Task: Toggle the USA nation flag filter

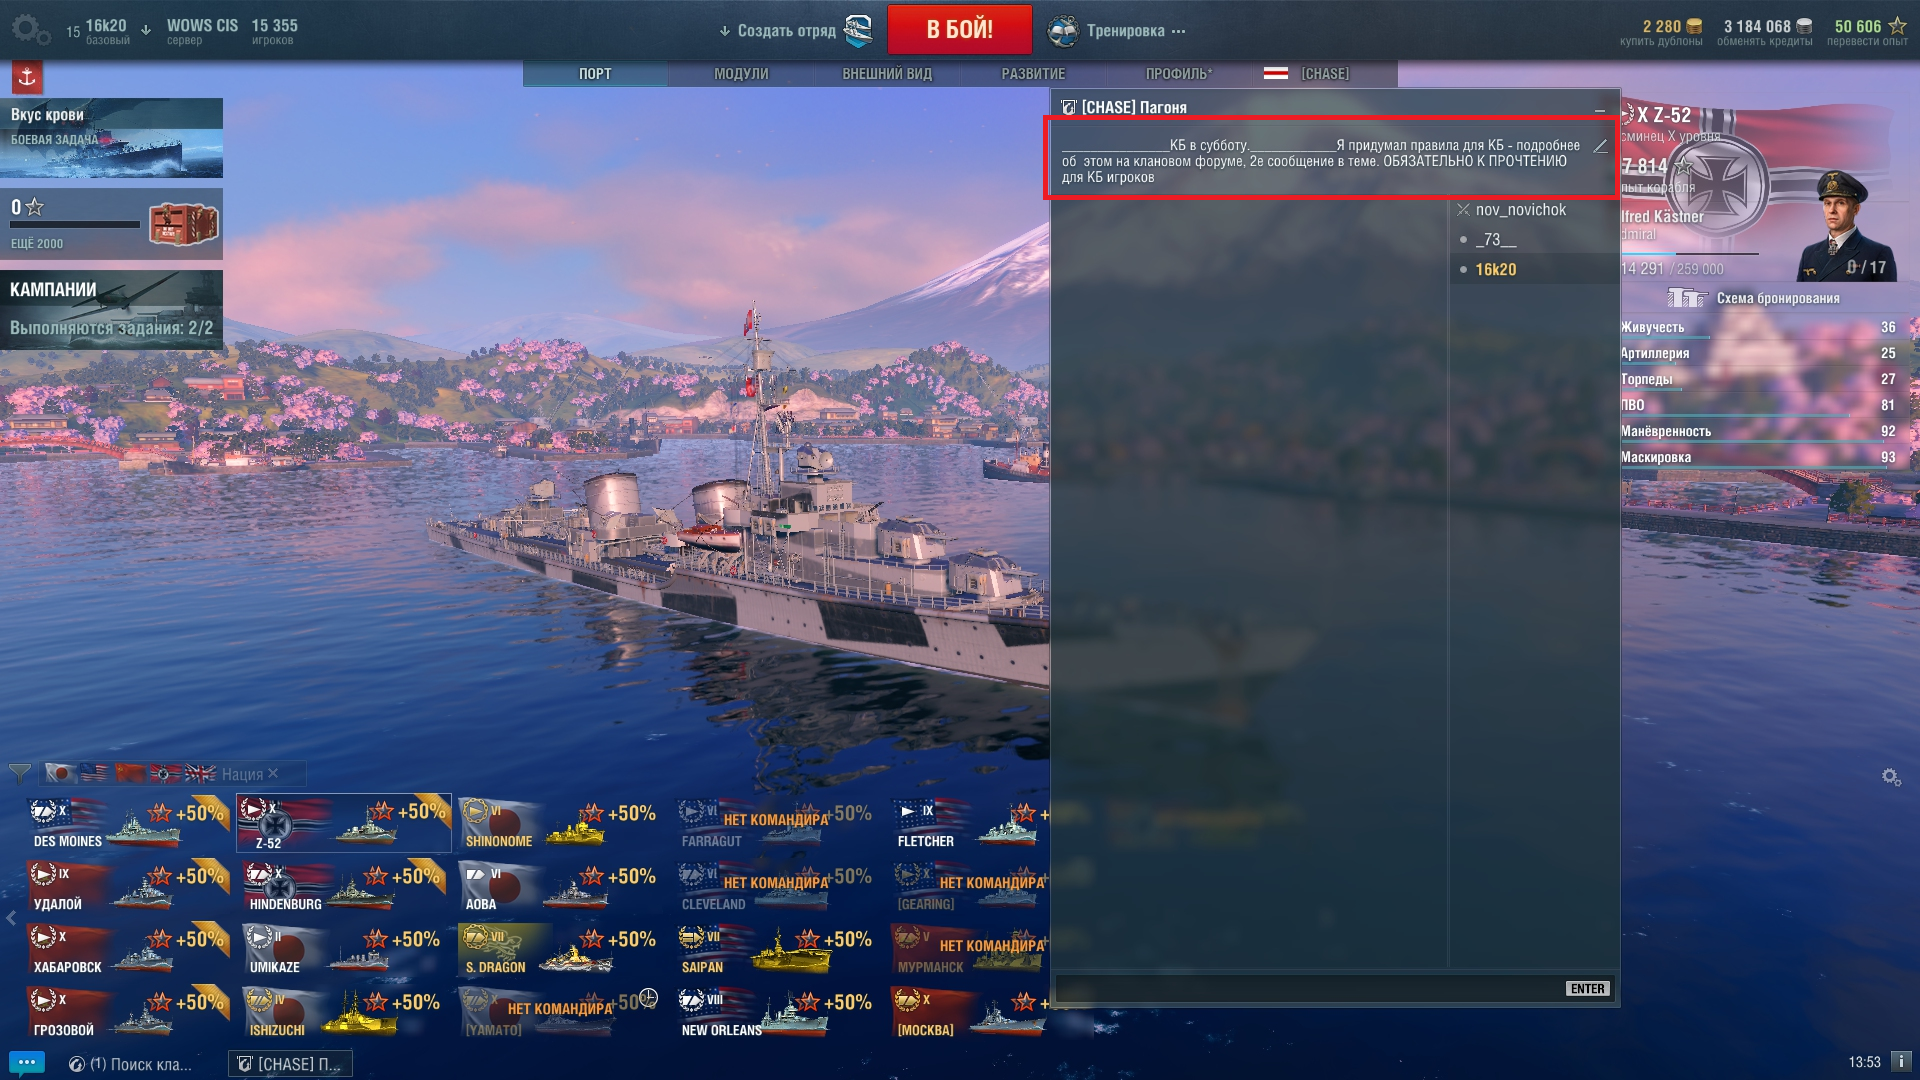Action: (94, 773)
